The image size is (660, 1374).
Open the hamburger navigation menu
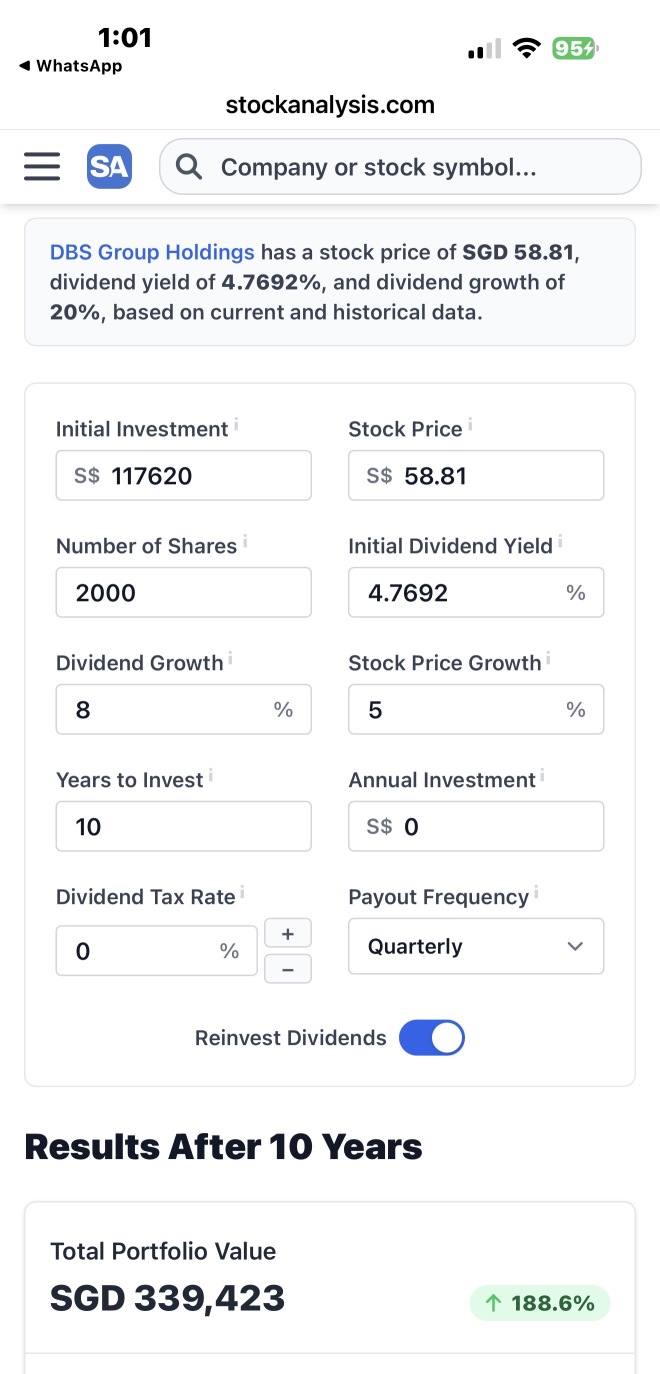click(x=42, y=166)
